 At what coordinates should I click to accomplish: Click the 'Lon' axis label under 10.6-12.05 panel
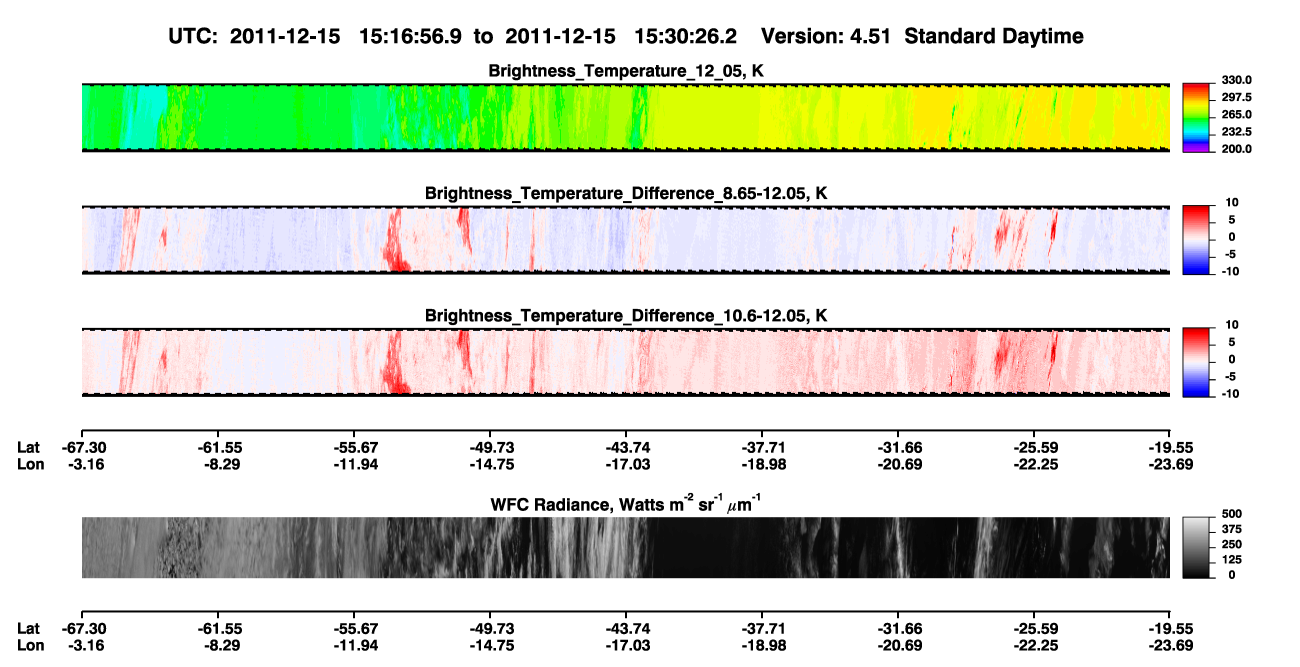point(30,463)
